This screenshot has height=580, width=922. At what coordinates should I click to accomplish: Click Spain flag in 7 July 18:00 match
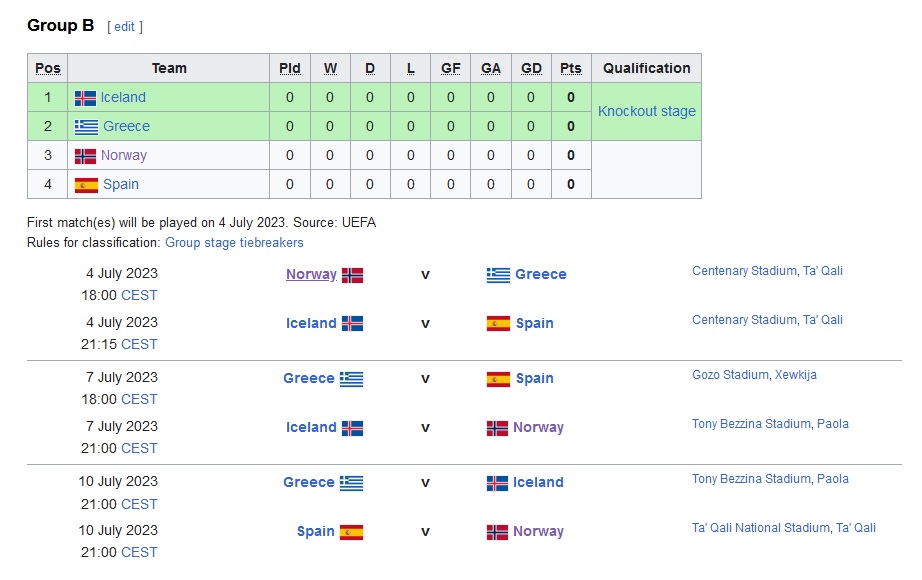[x=498, y=379]
